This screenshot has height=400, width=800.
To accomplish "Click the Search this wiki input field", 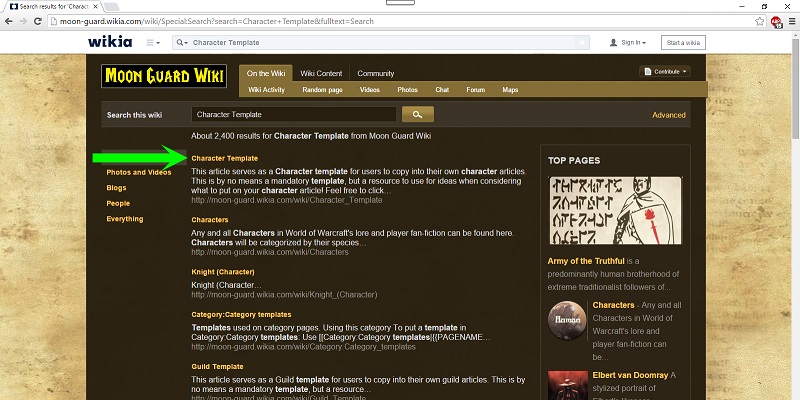I will (294, 114).
